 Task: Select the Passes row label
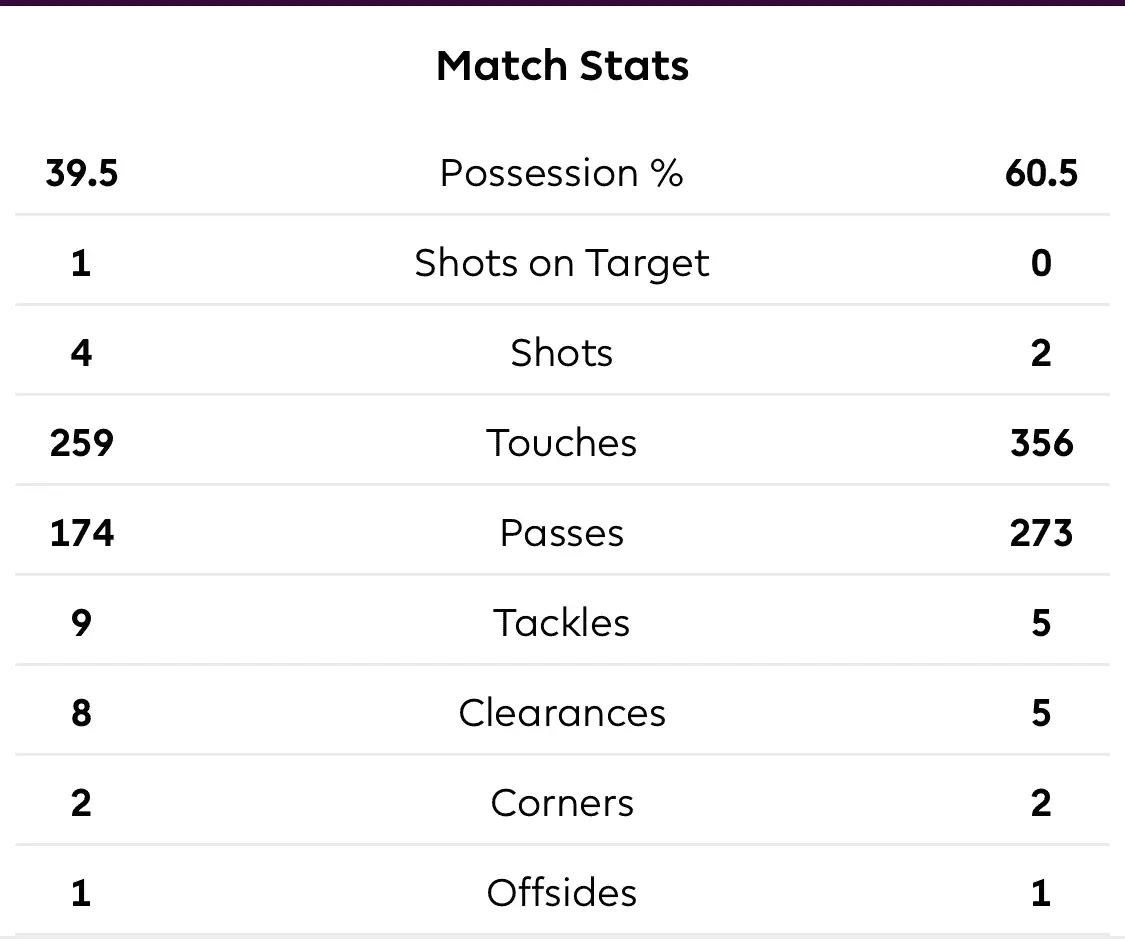click(x=562, y=533)
